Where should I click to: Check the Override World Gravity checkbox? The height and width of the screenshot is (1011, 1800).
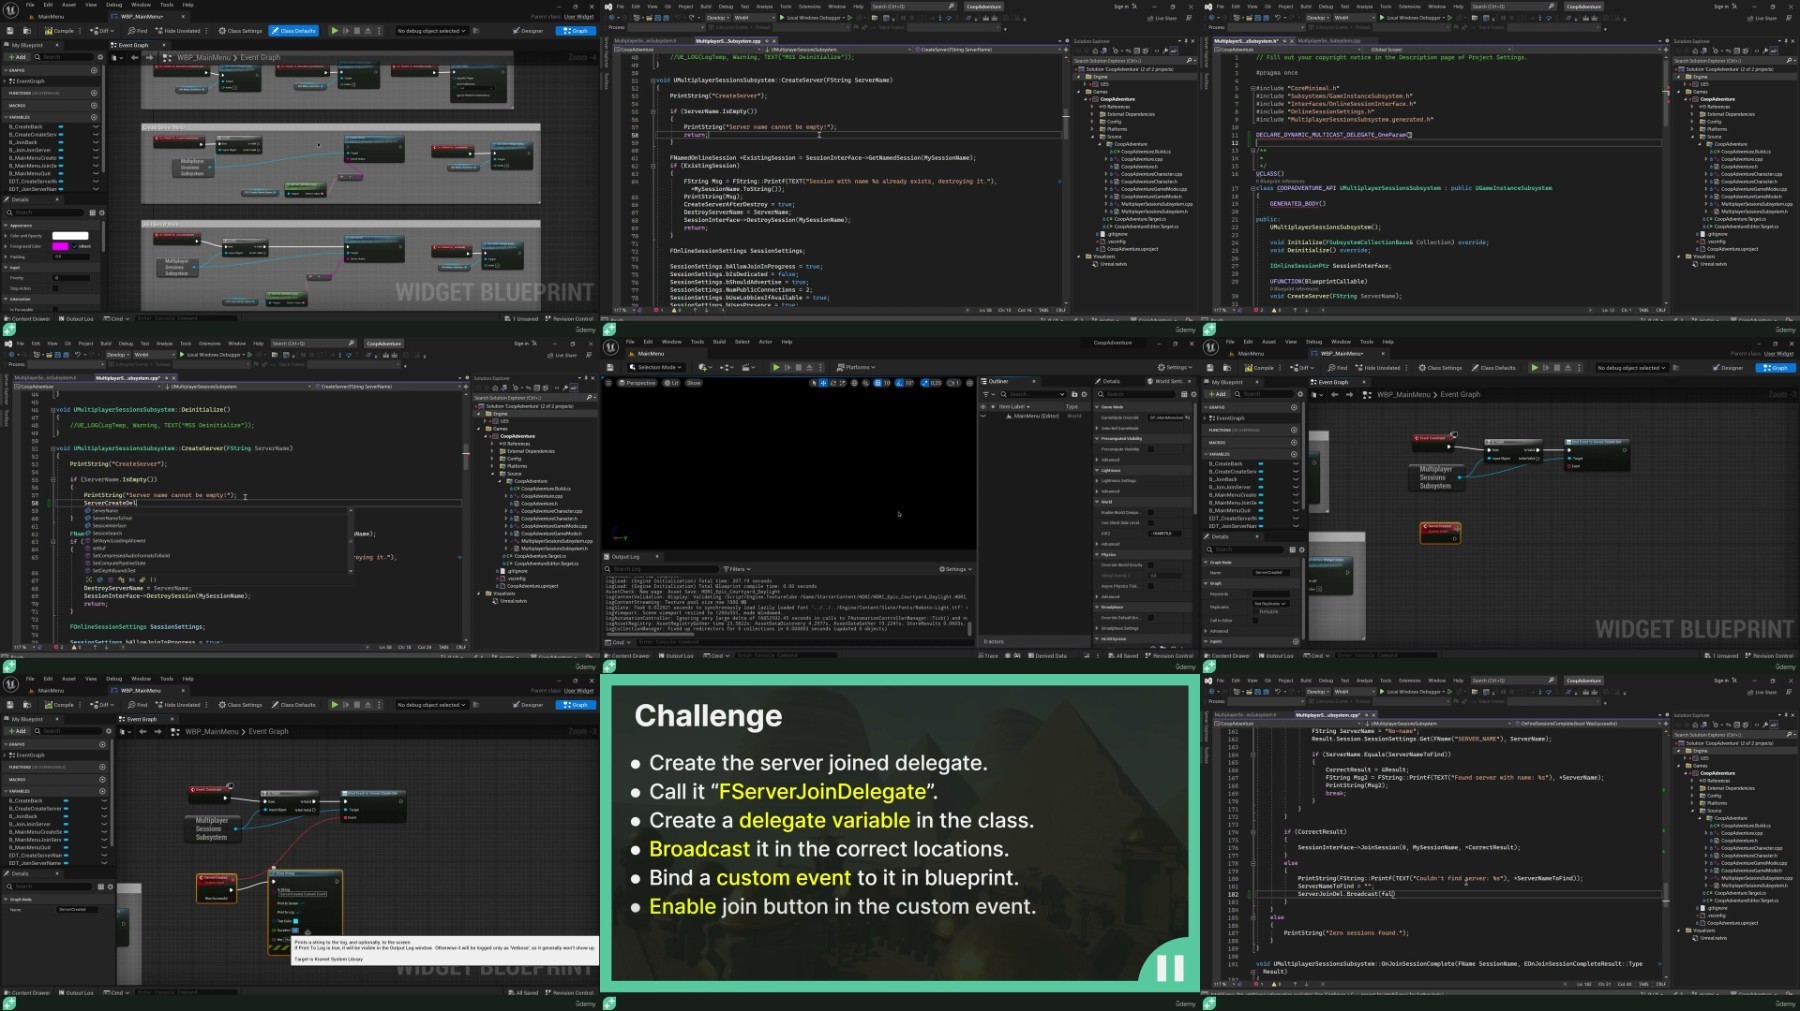(1151, 565)
